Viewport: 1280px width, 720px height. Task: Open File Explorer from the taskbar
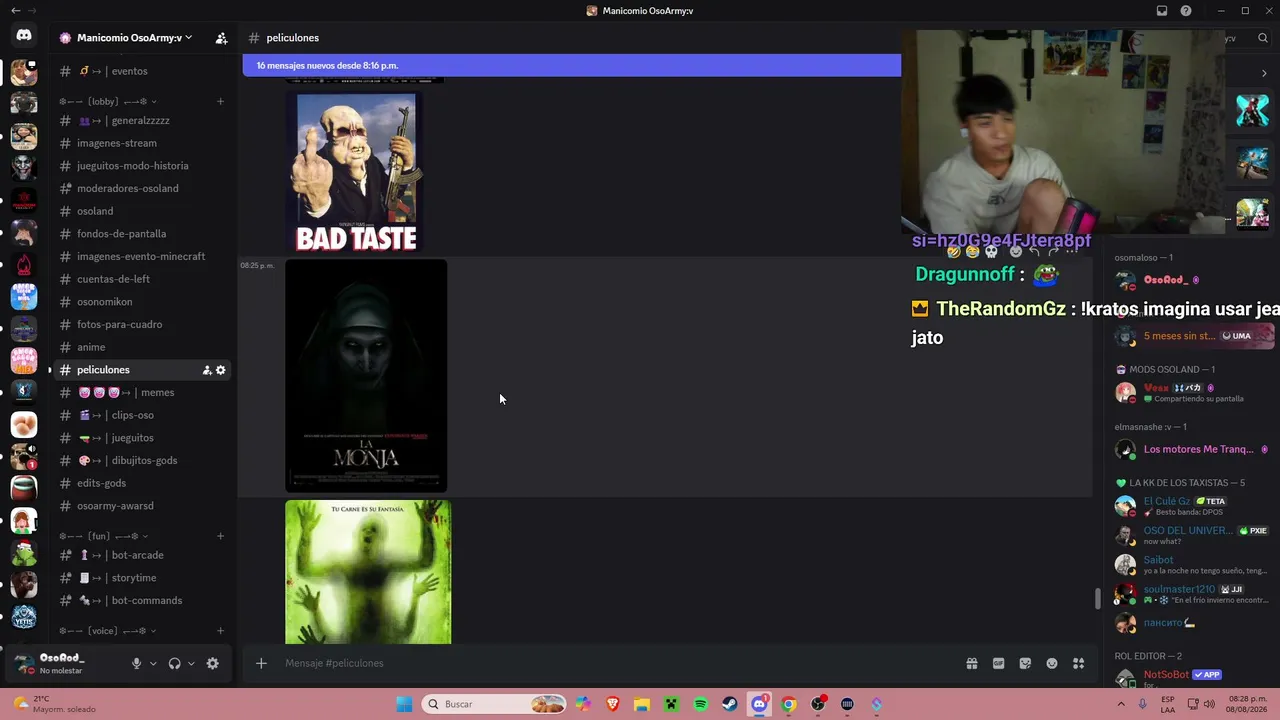tap(641, 704)
